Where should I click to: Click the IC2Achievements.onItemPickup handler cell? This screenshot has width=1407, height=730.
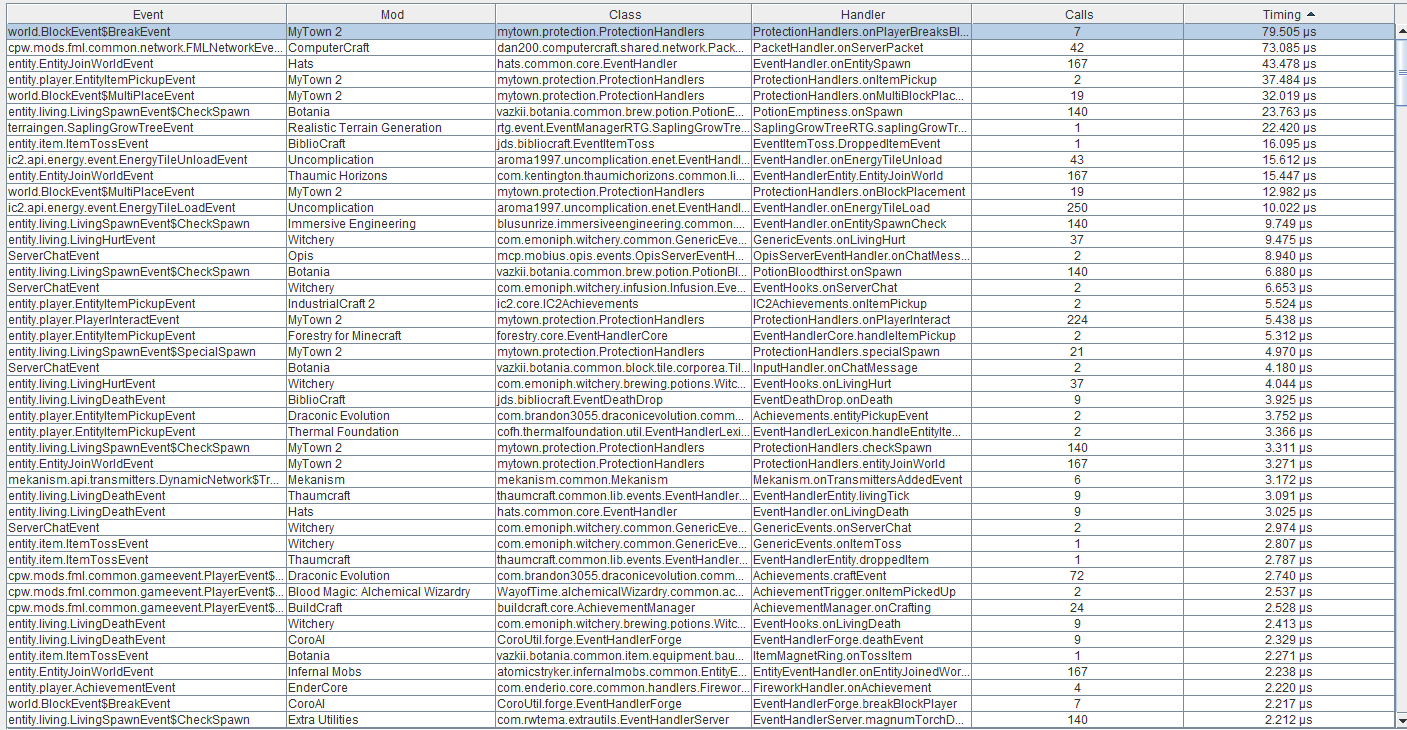(861, 304)
